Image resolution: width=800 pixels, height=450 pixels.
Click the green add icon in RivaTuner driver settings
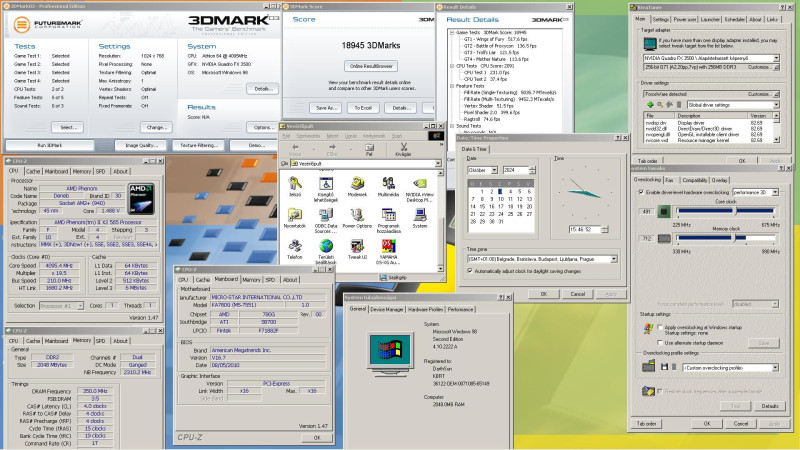click(650, 105)
